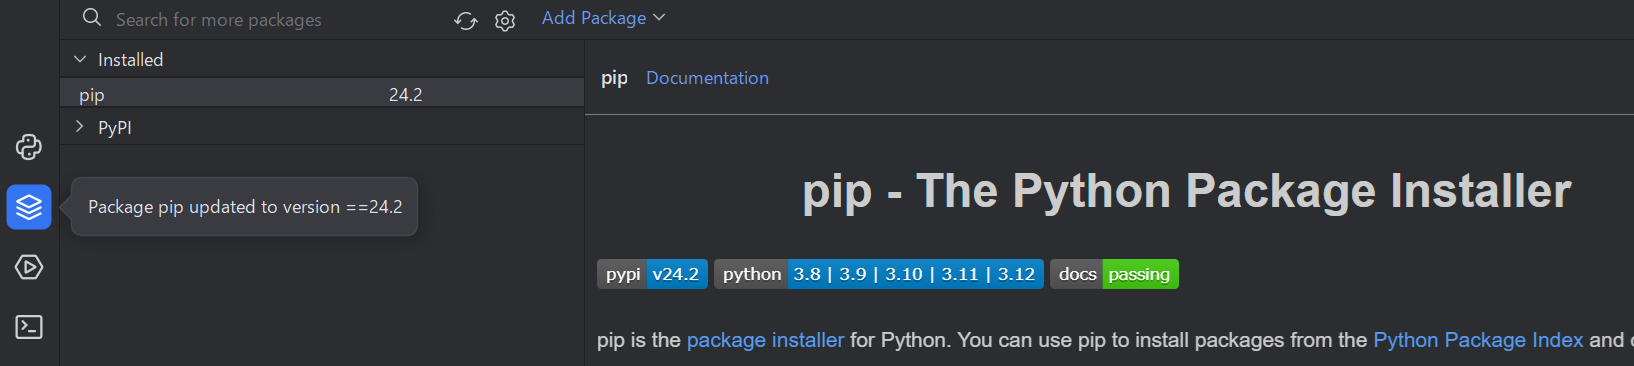Viewport: 1634px width, 366px height.
Task: Open the Terminal tool window icon
Action: [29, 327]
